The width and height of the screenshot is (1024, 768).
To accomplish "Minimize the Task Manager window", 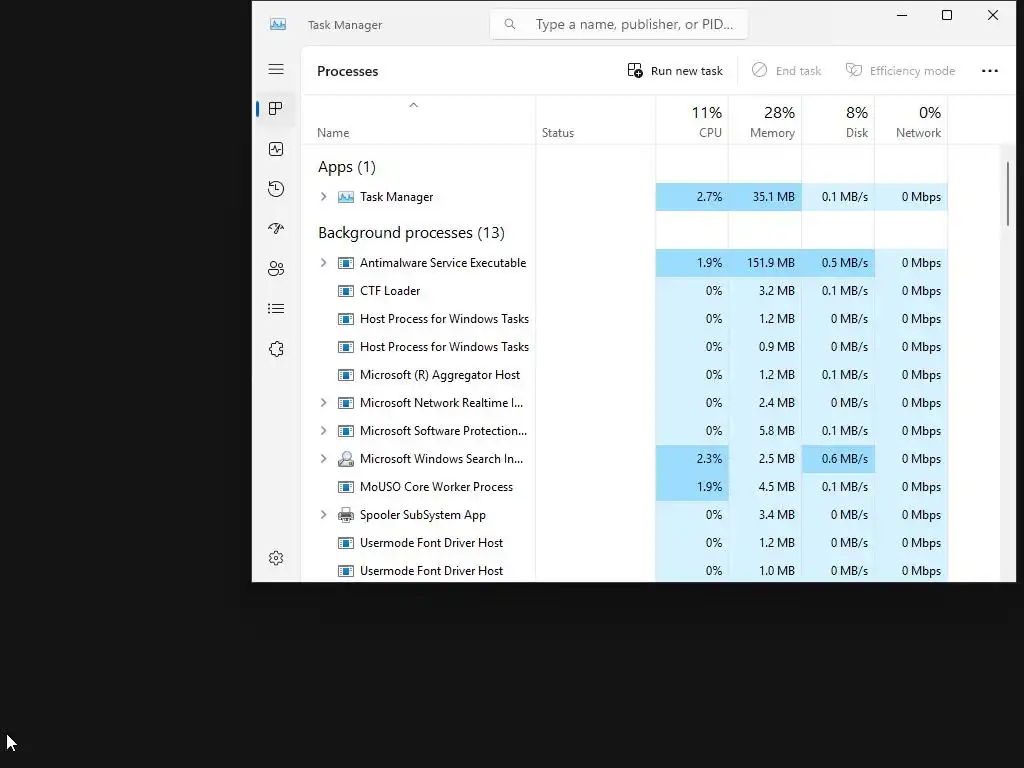I will (902, 15).
